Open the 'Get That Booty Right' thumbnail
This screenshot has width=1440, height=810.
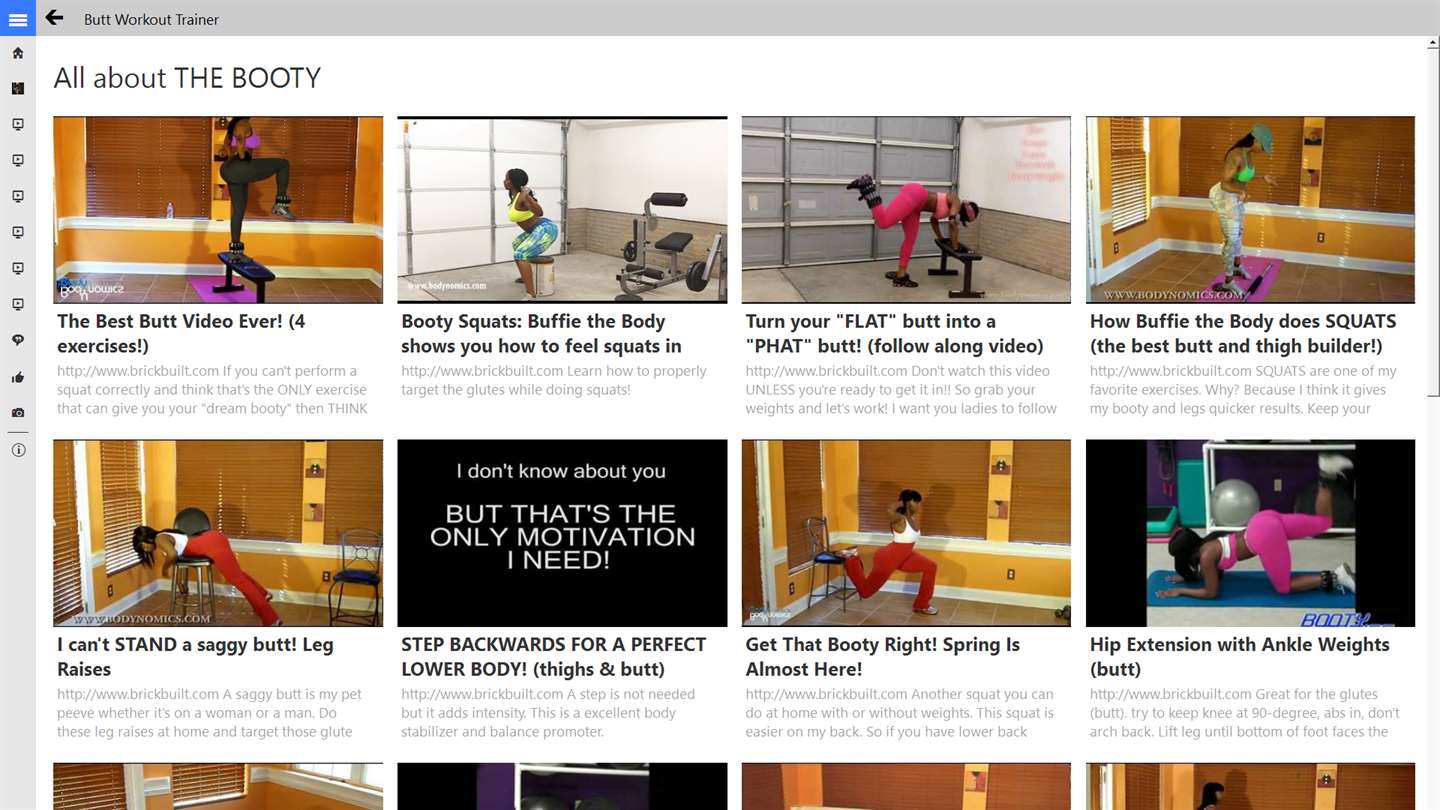(x=906, y=533)
